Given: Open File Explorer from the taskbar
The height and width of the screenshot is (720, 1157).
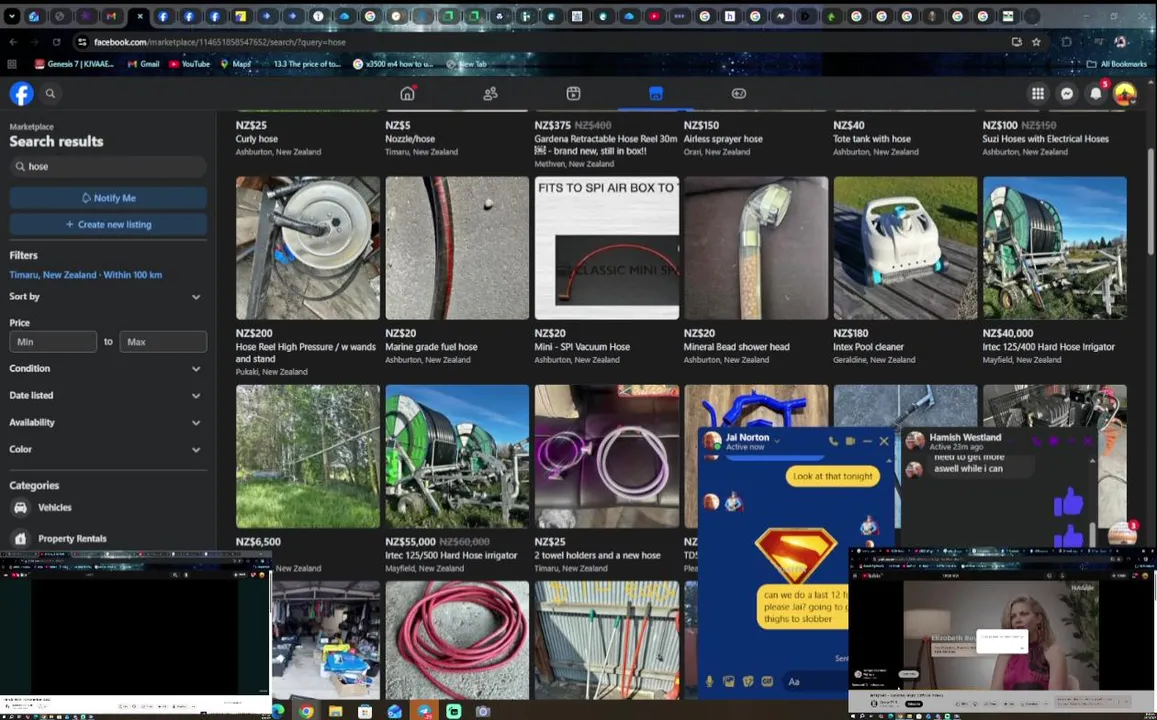Looking at the screenshot, I should coord(335,711).
